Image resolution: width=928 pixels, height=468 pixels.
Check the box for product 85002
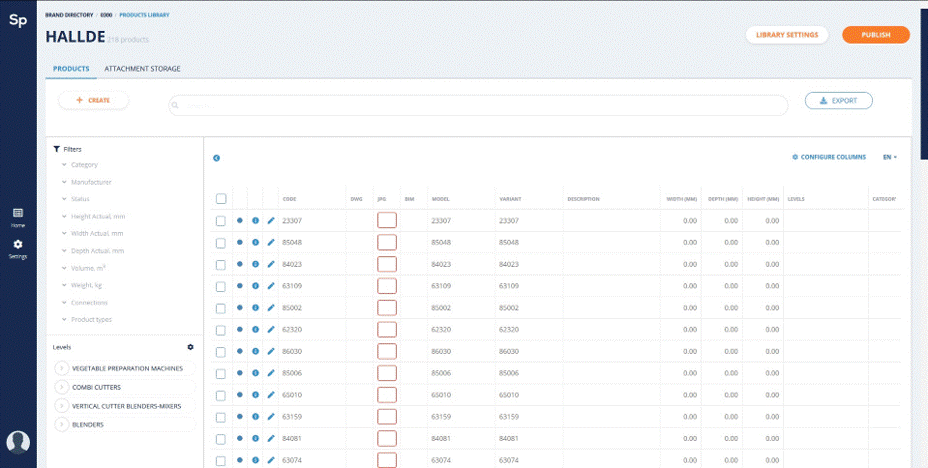coord(221,308)
